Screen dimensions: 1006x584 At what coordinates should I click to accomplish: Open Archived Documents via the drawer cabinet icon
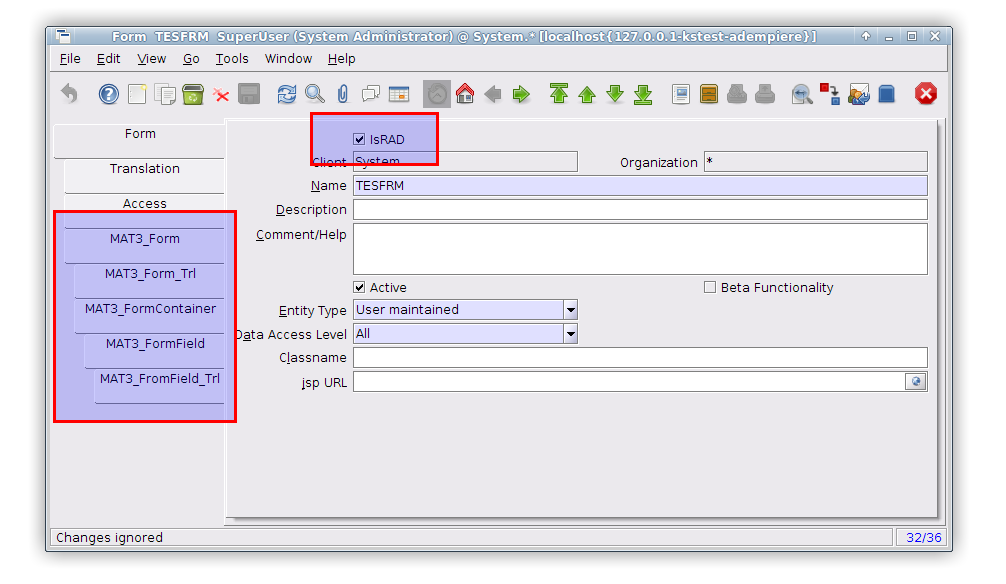pos(709,94)
